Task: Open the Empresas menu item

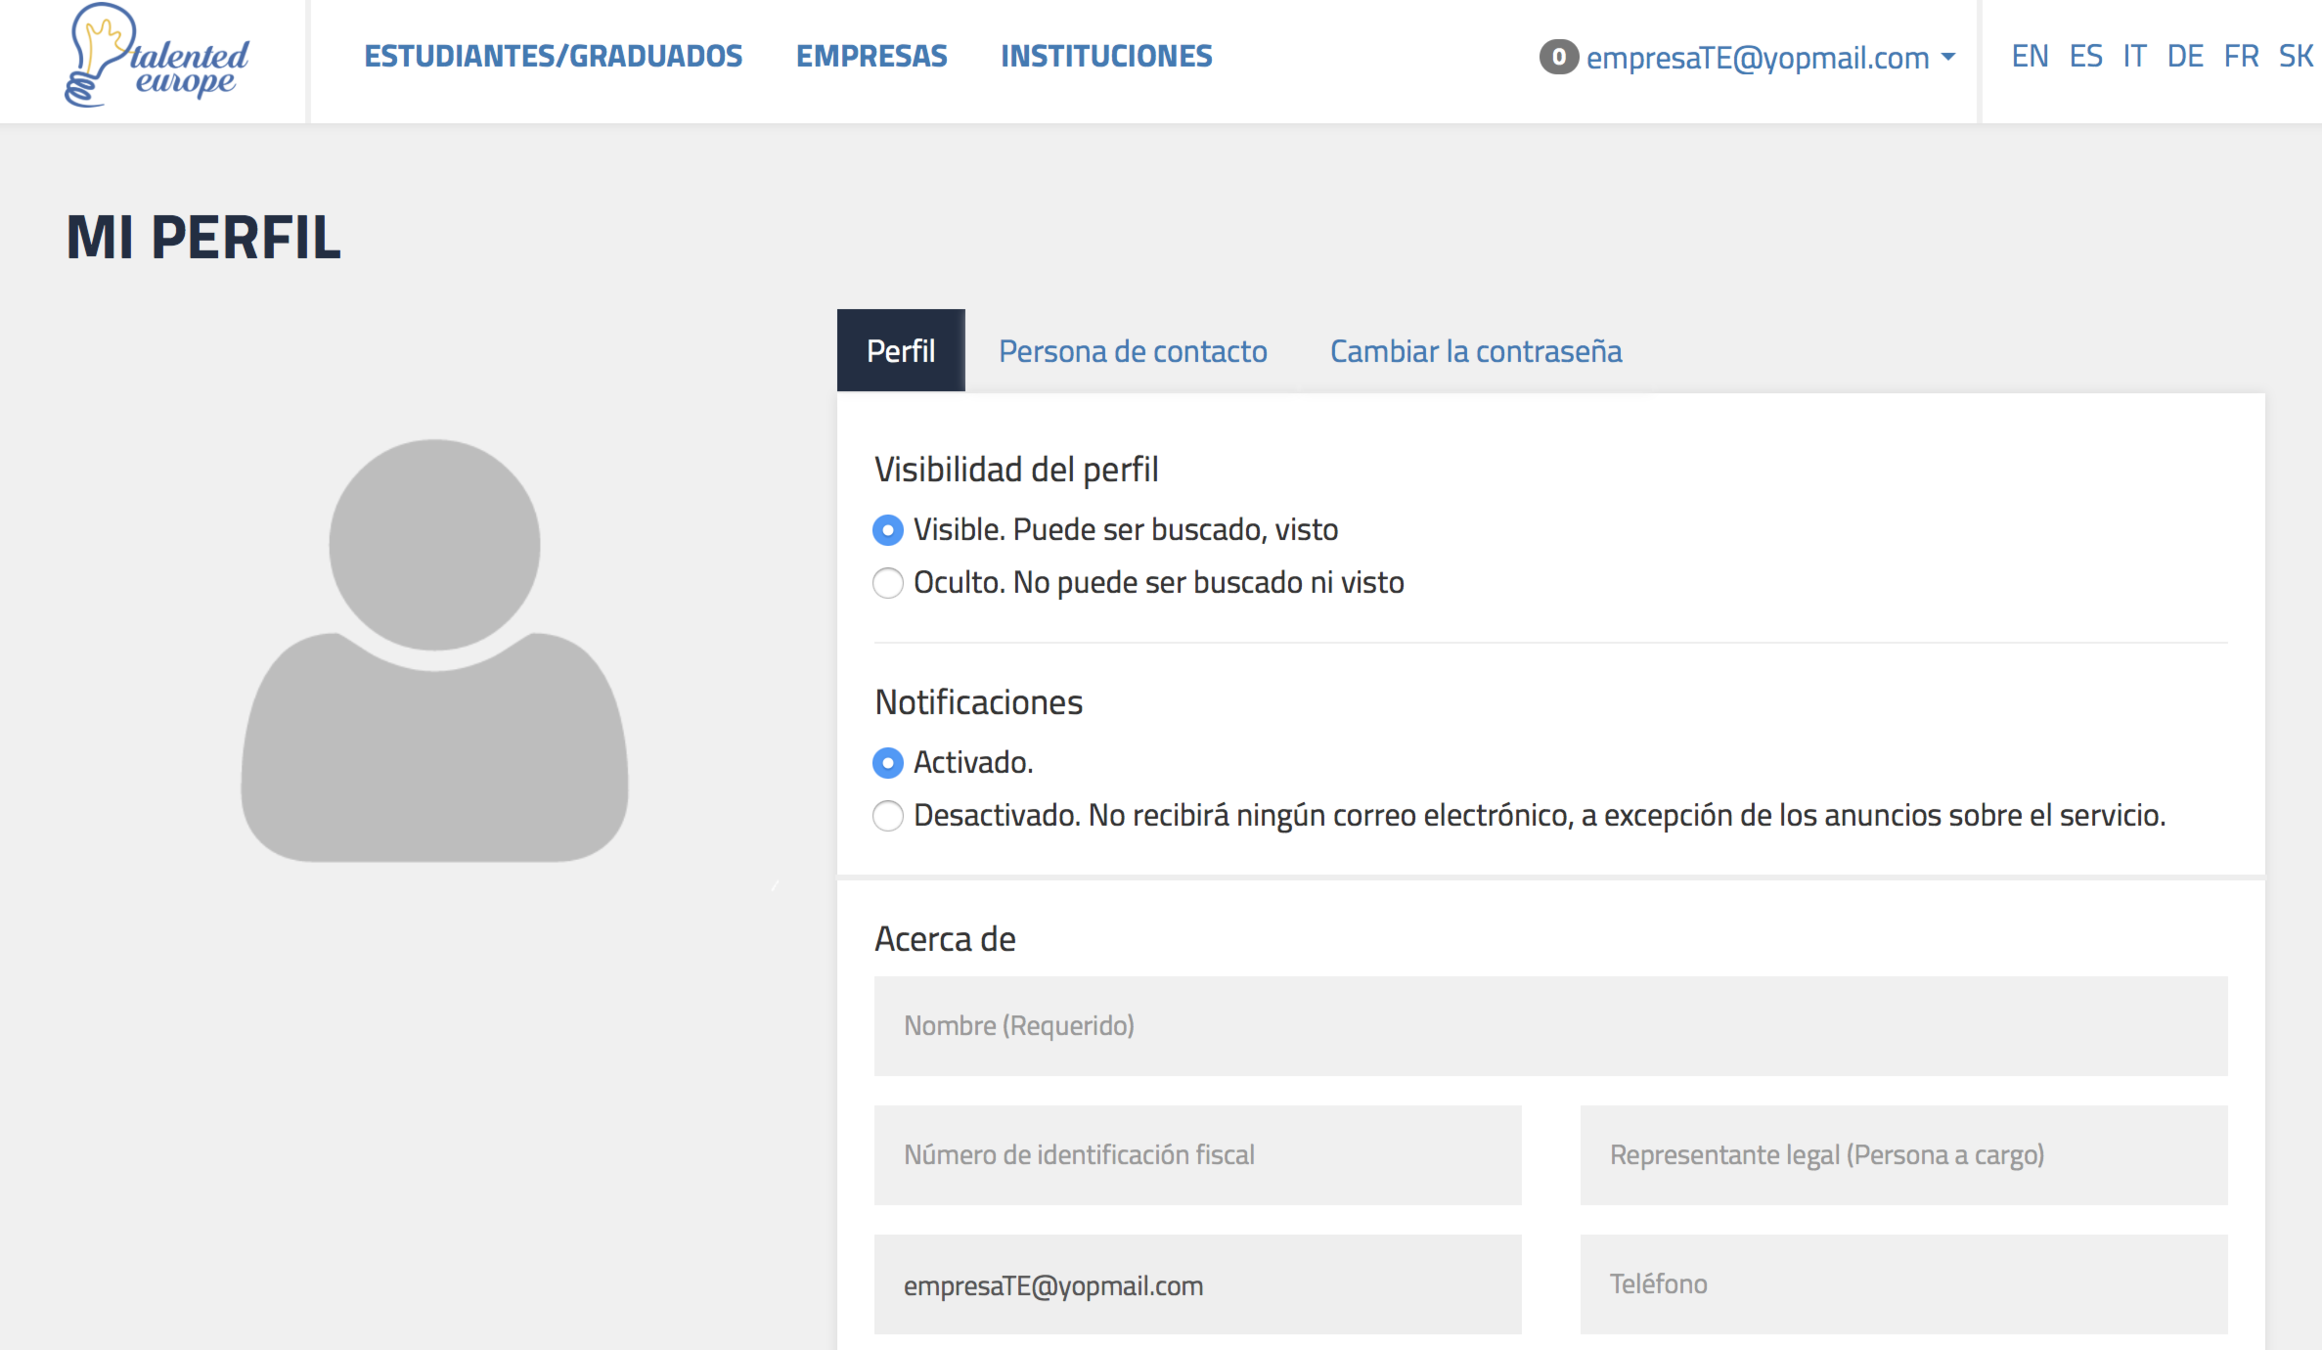Action: pyautogui.click(x=871, y=56)
